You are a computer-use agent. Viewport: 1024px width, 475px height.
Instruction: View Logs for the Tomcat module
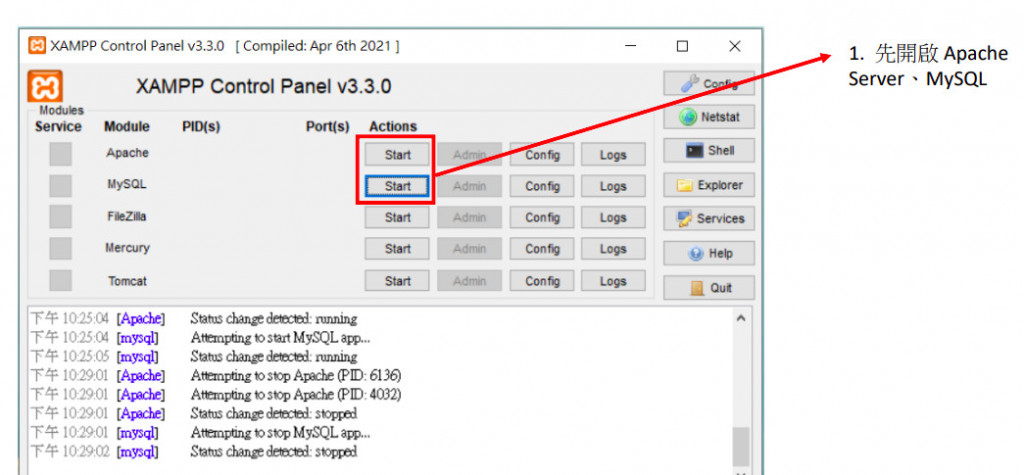(613, 281)
